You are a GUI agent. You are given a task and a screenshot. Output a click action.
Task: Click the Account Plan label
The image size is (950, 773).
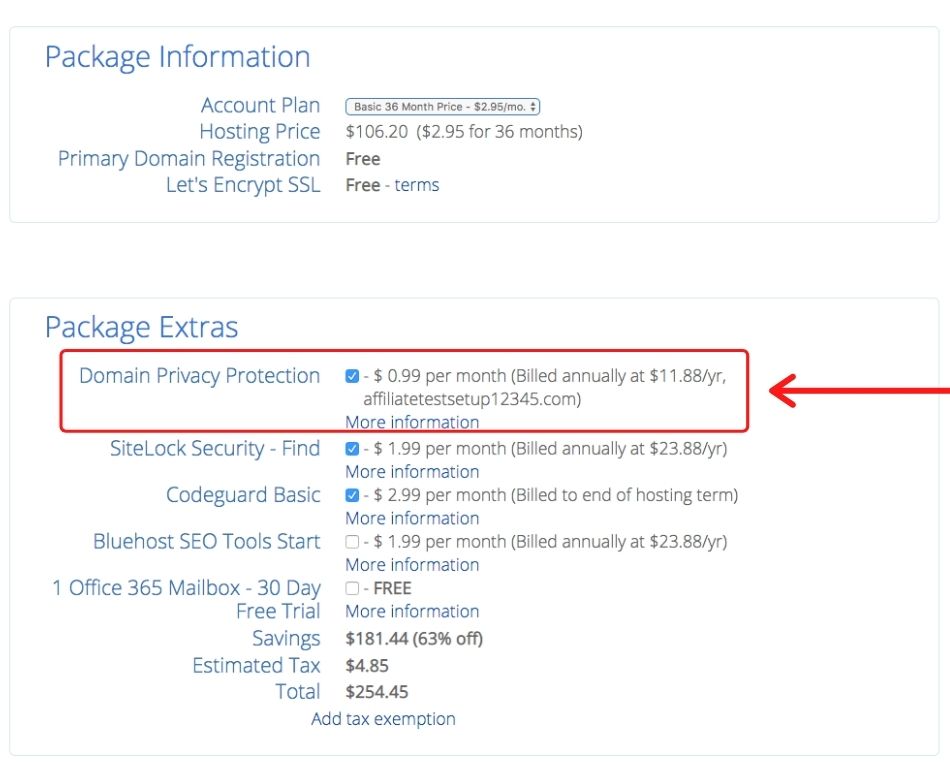261,105
